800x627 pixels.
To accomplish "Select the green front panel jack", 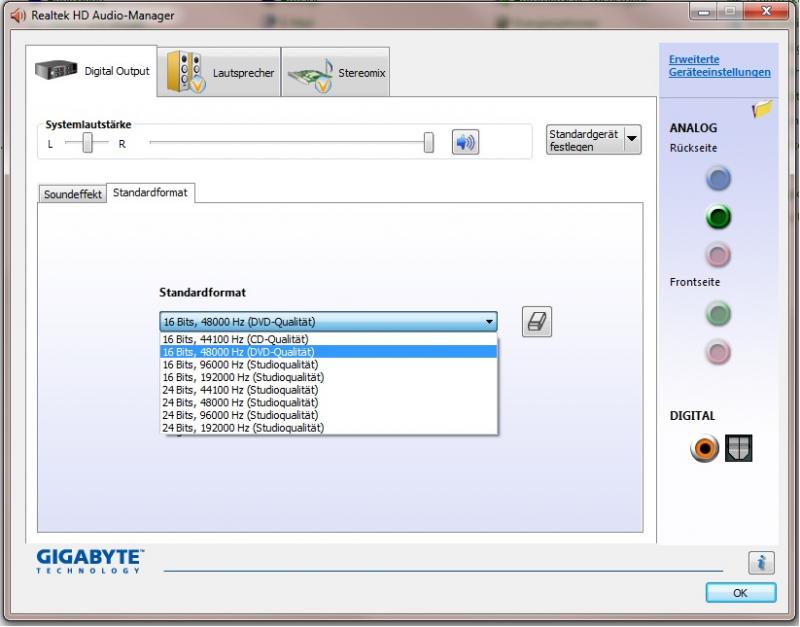I will (x=718, y=314).
